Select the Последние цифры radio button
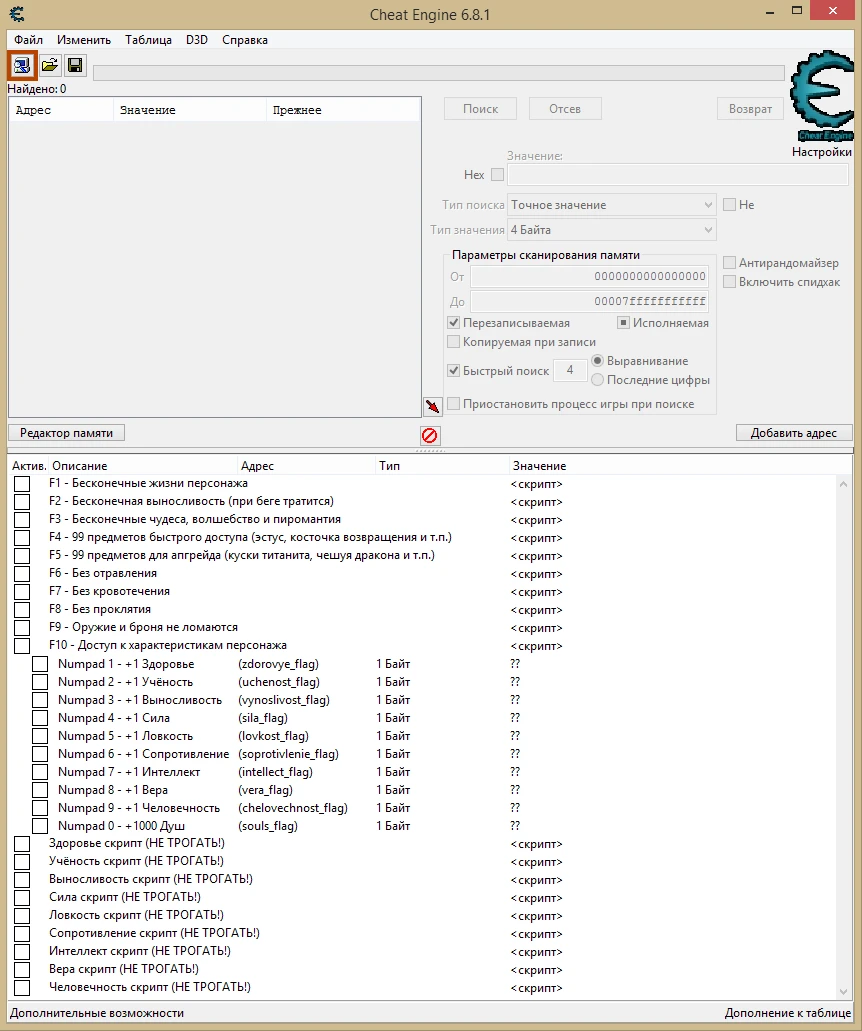Viewport: 862px width, 1031px height. pos(598,380)
